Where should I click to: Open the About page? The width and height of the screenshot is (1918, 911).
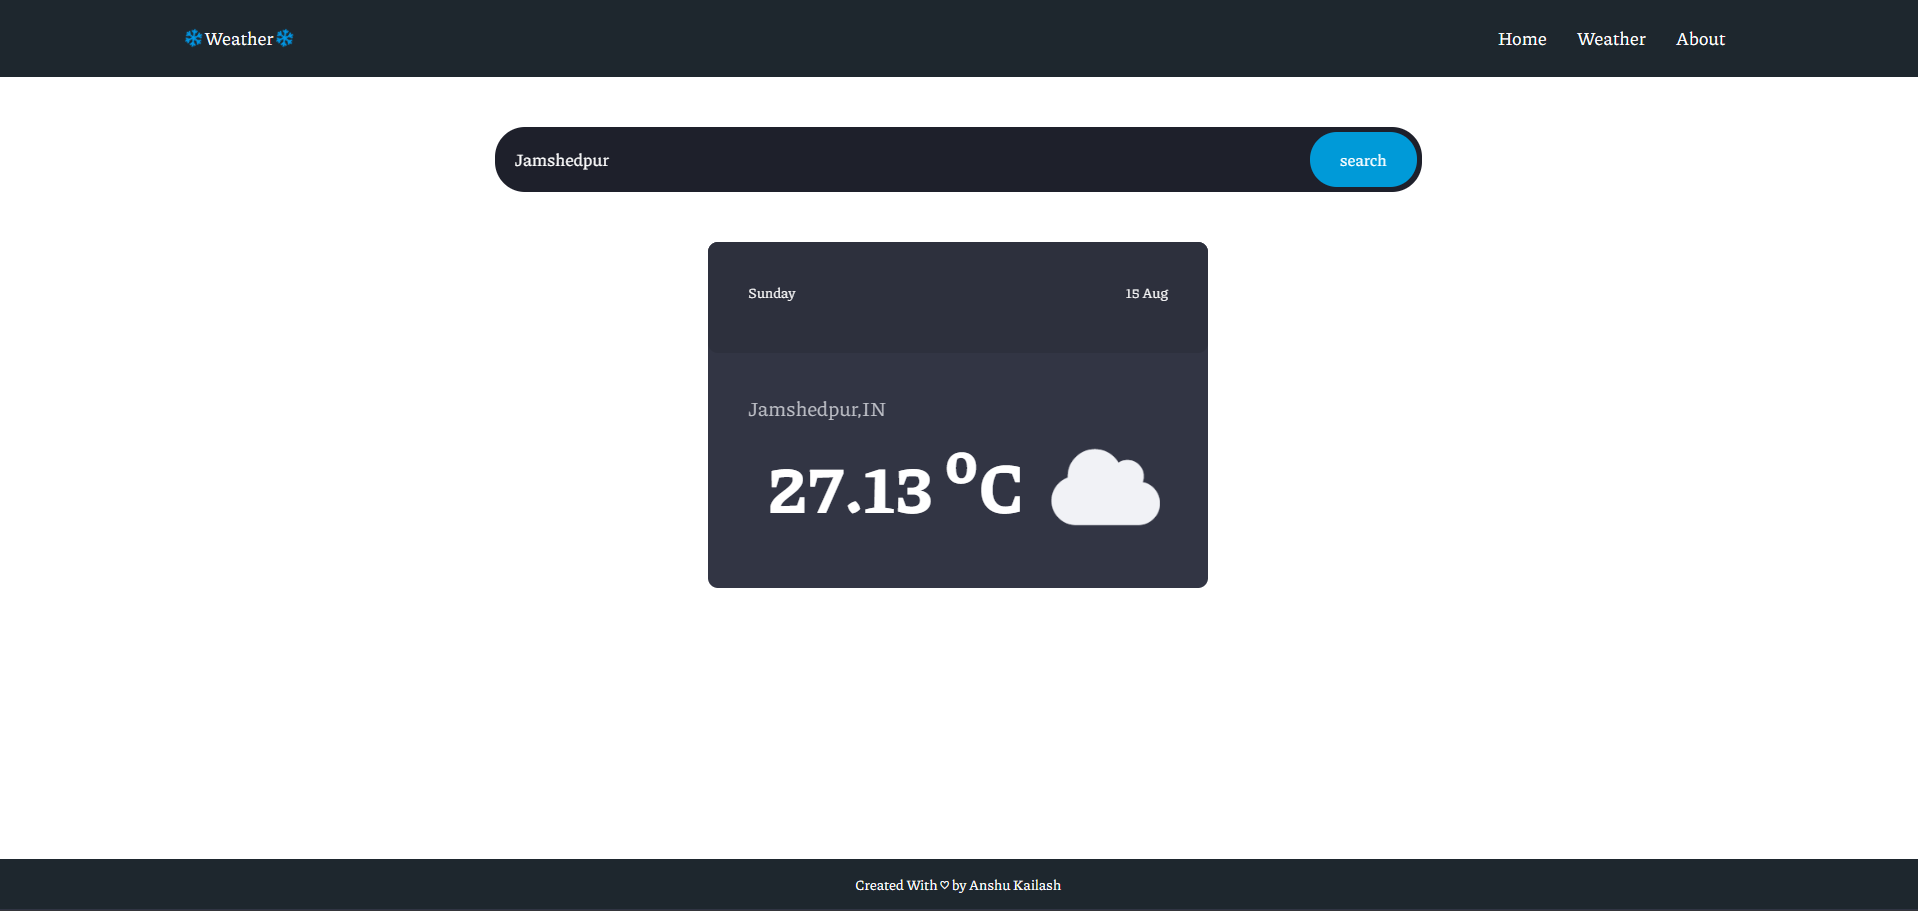(1699, 38)
